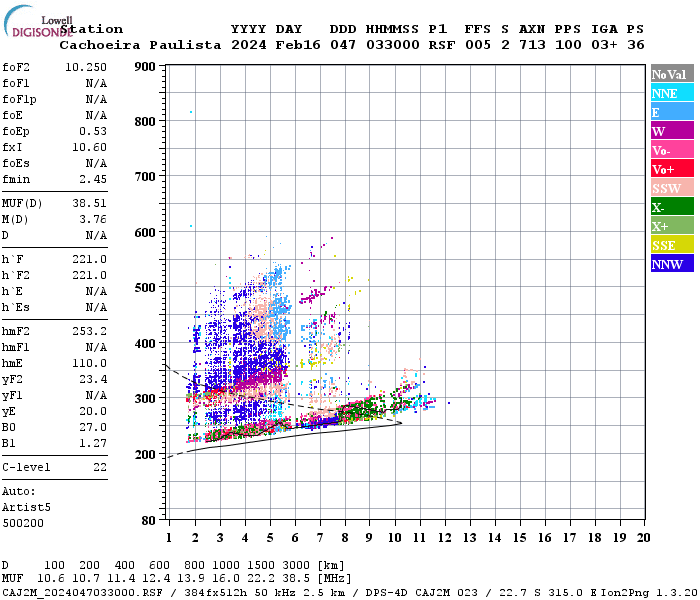Click the Cachoeira Paulista station name
The image size is (700, 600).
tap(140, 45)
